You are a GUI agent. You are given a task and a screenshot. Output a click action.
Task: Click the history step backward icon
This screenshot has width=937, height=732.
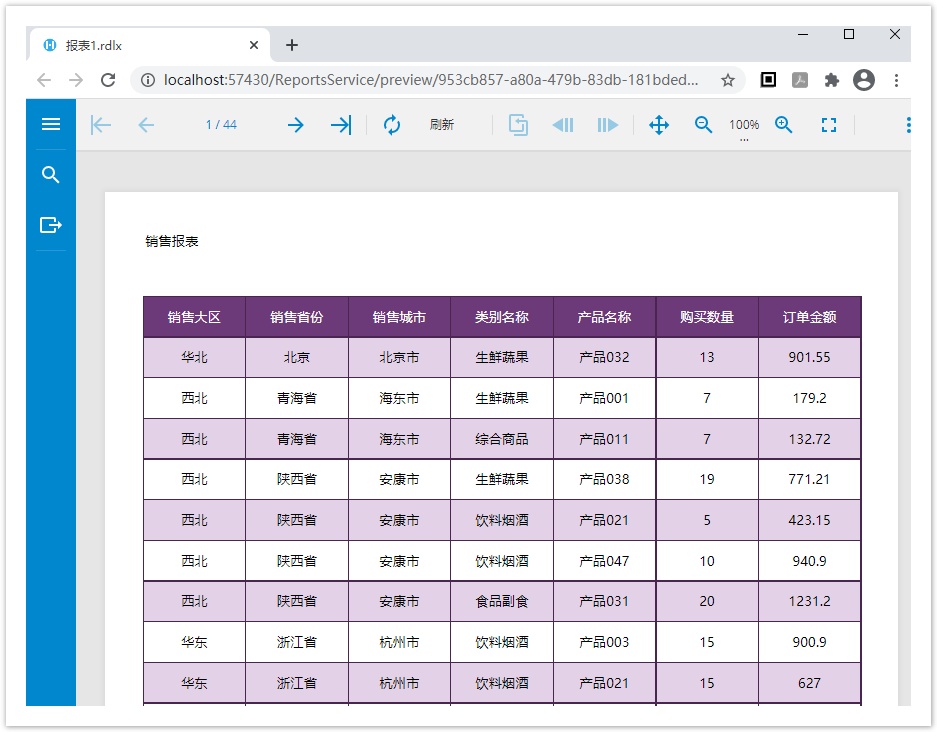click(x=563, y=125)
